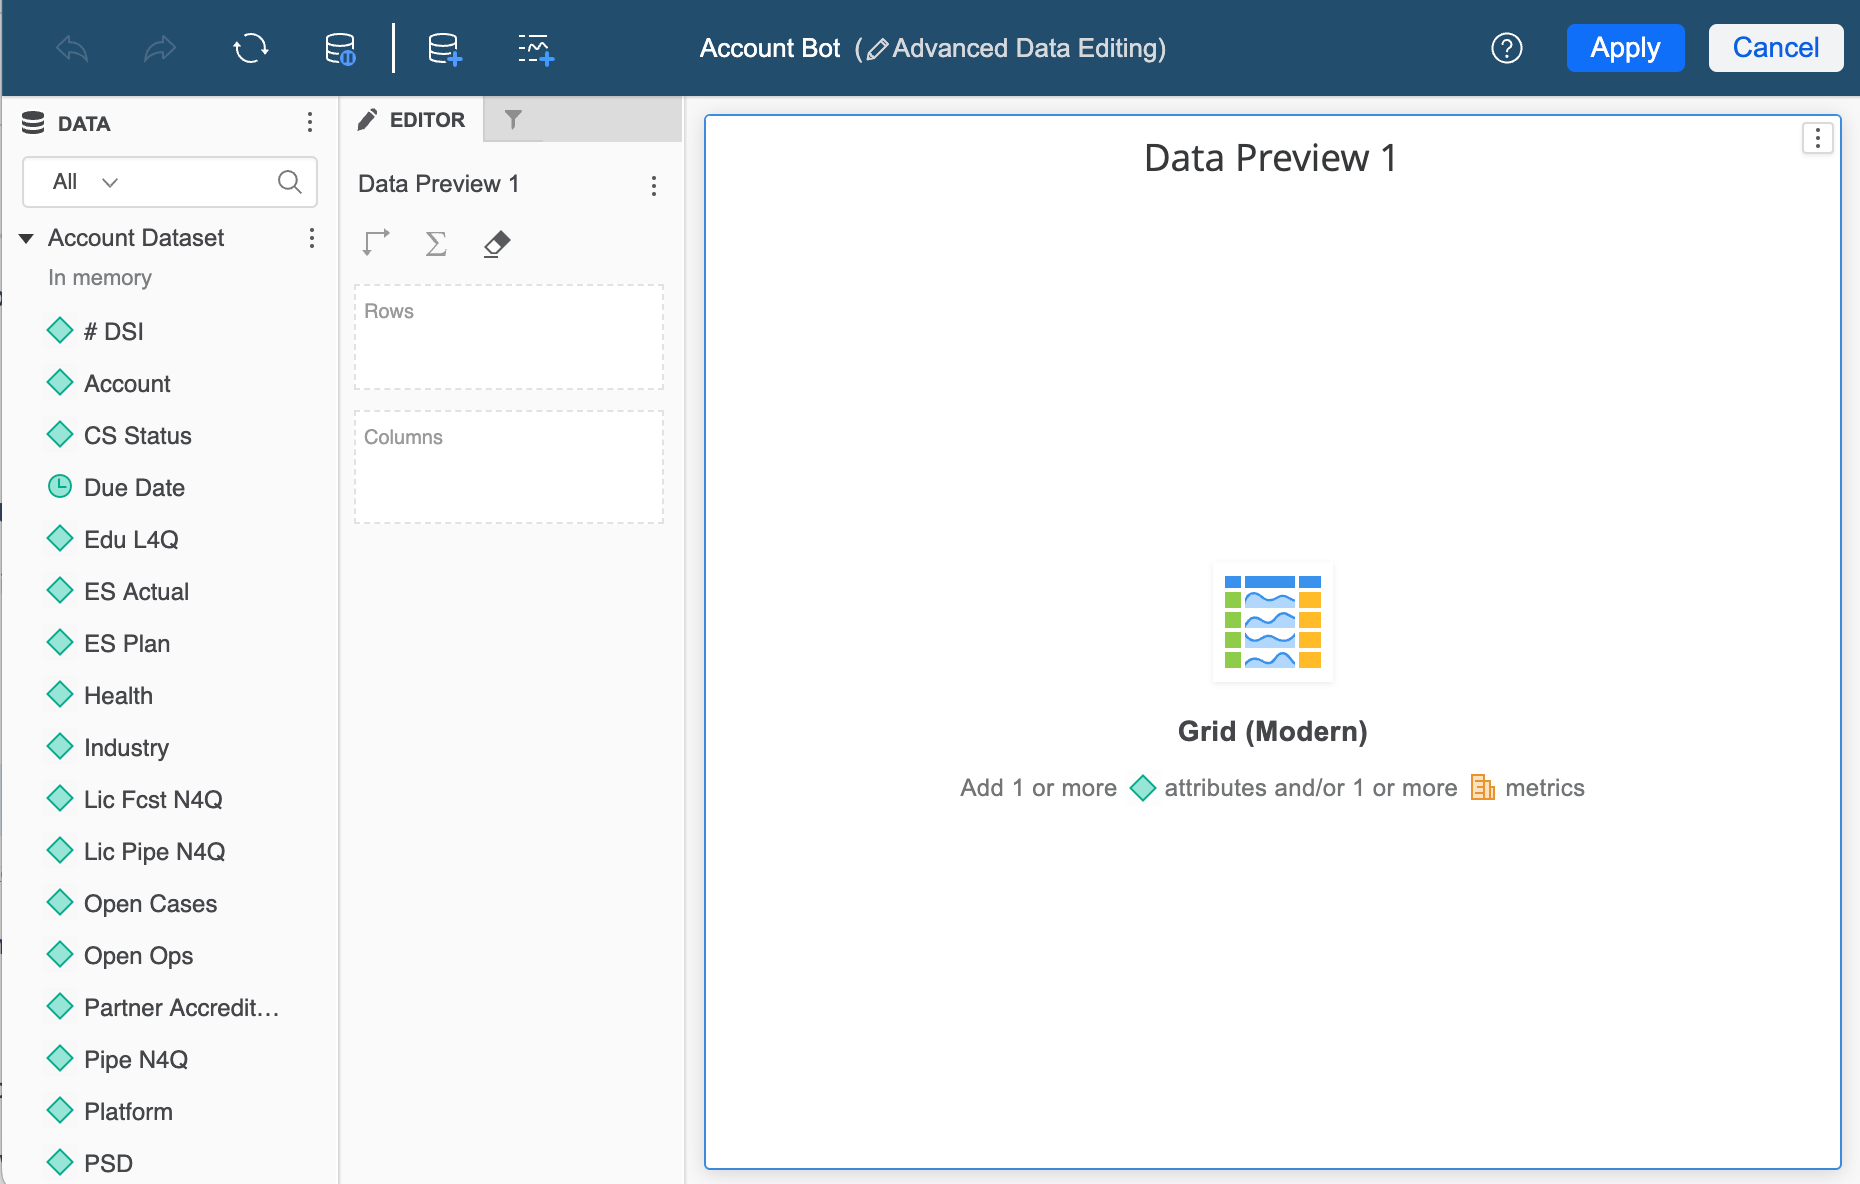Viewport: 1860px width, 1184px height.
Task: Click the pause data retrieval icon
Action: pos(340,48)
